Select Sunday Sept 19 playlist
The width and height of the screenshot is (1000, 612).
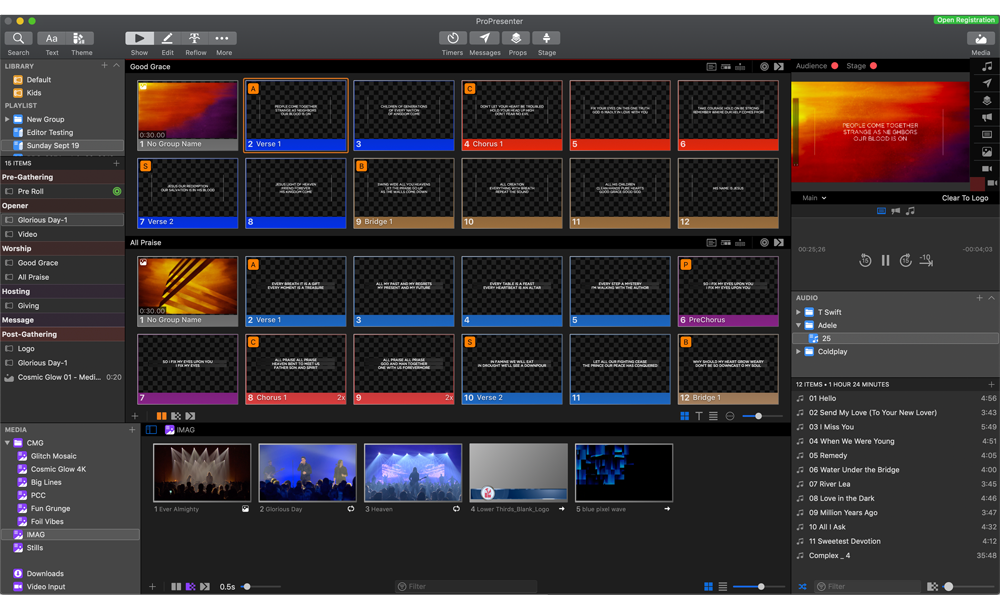(x=54, y=145)
